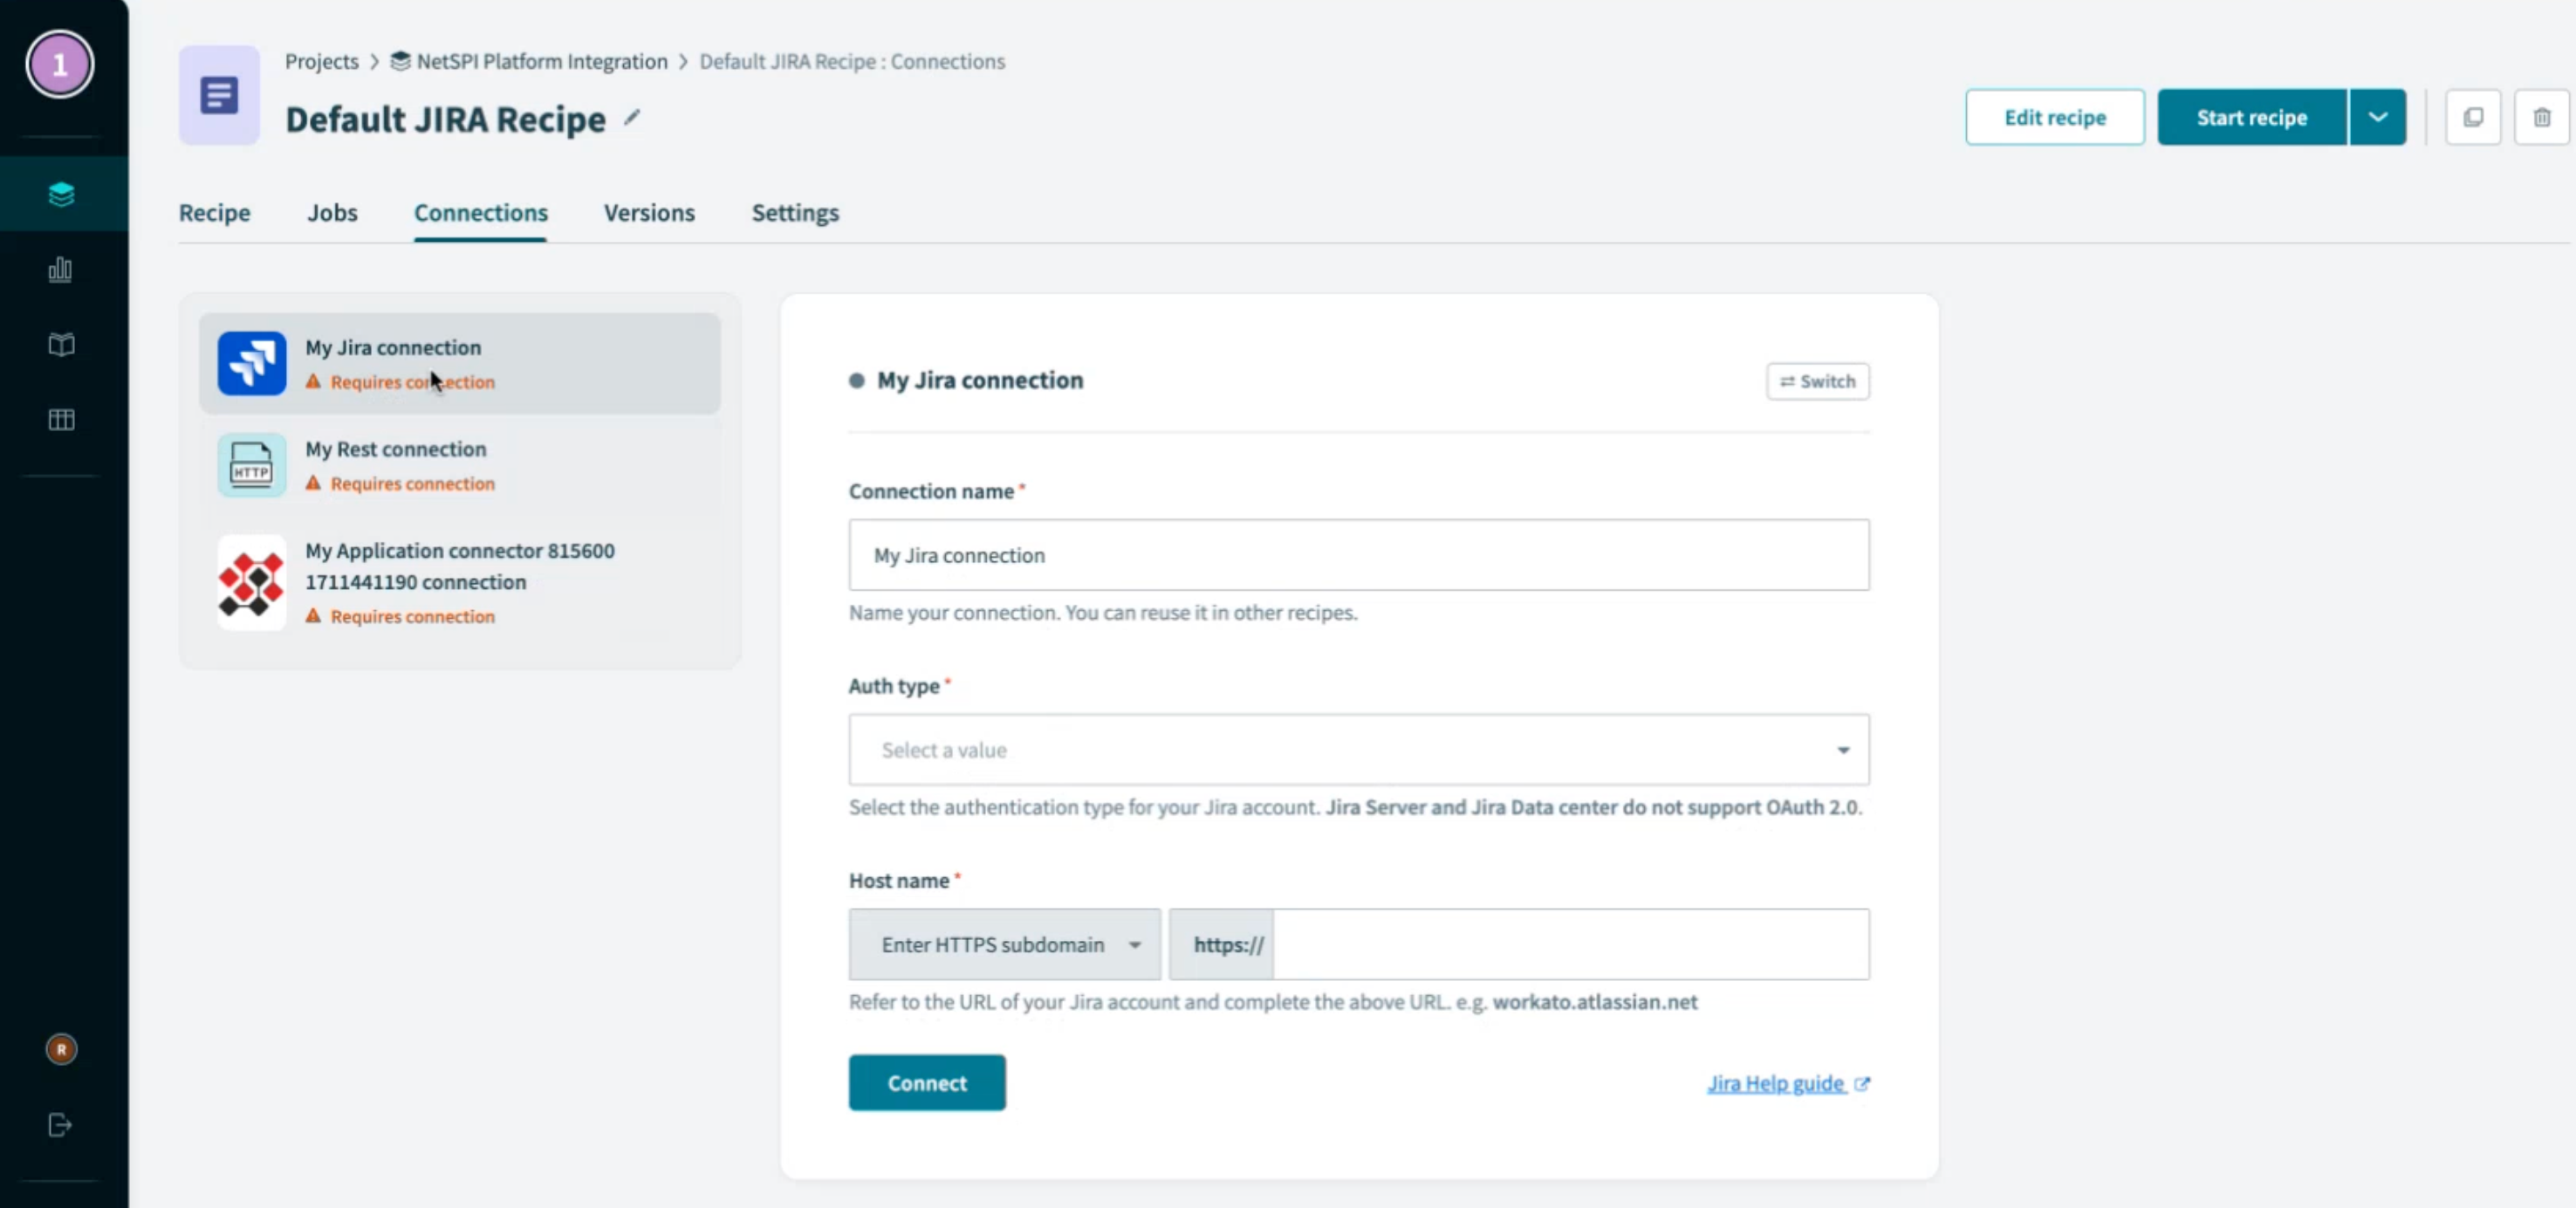Go to Projects breadcrumb link

pyautogui.click(x=321, y=61)
